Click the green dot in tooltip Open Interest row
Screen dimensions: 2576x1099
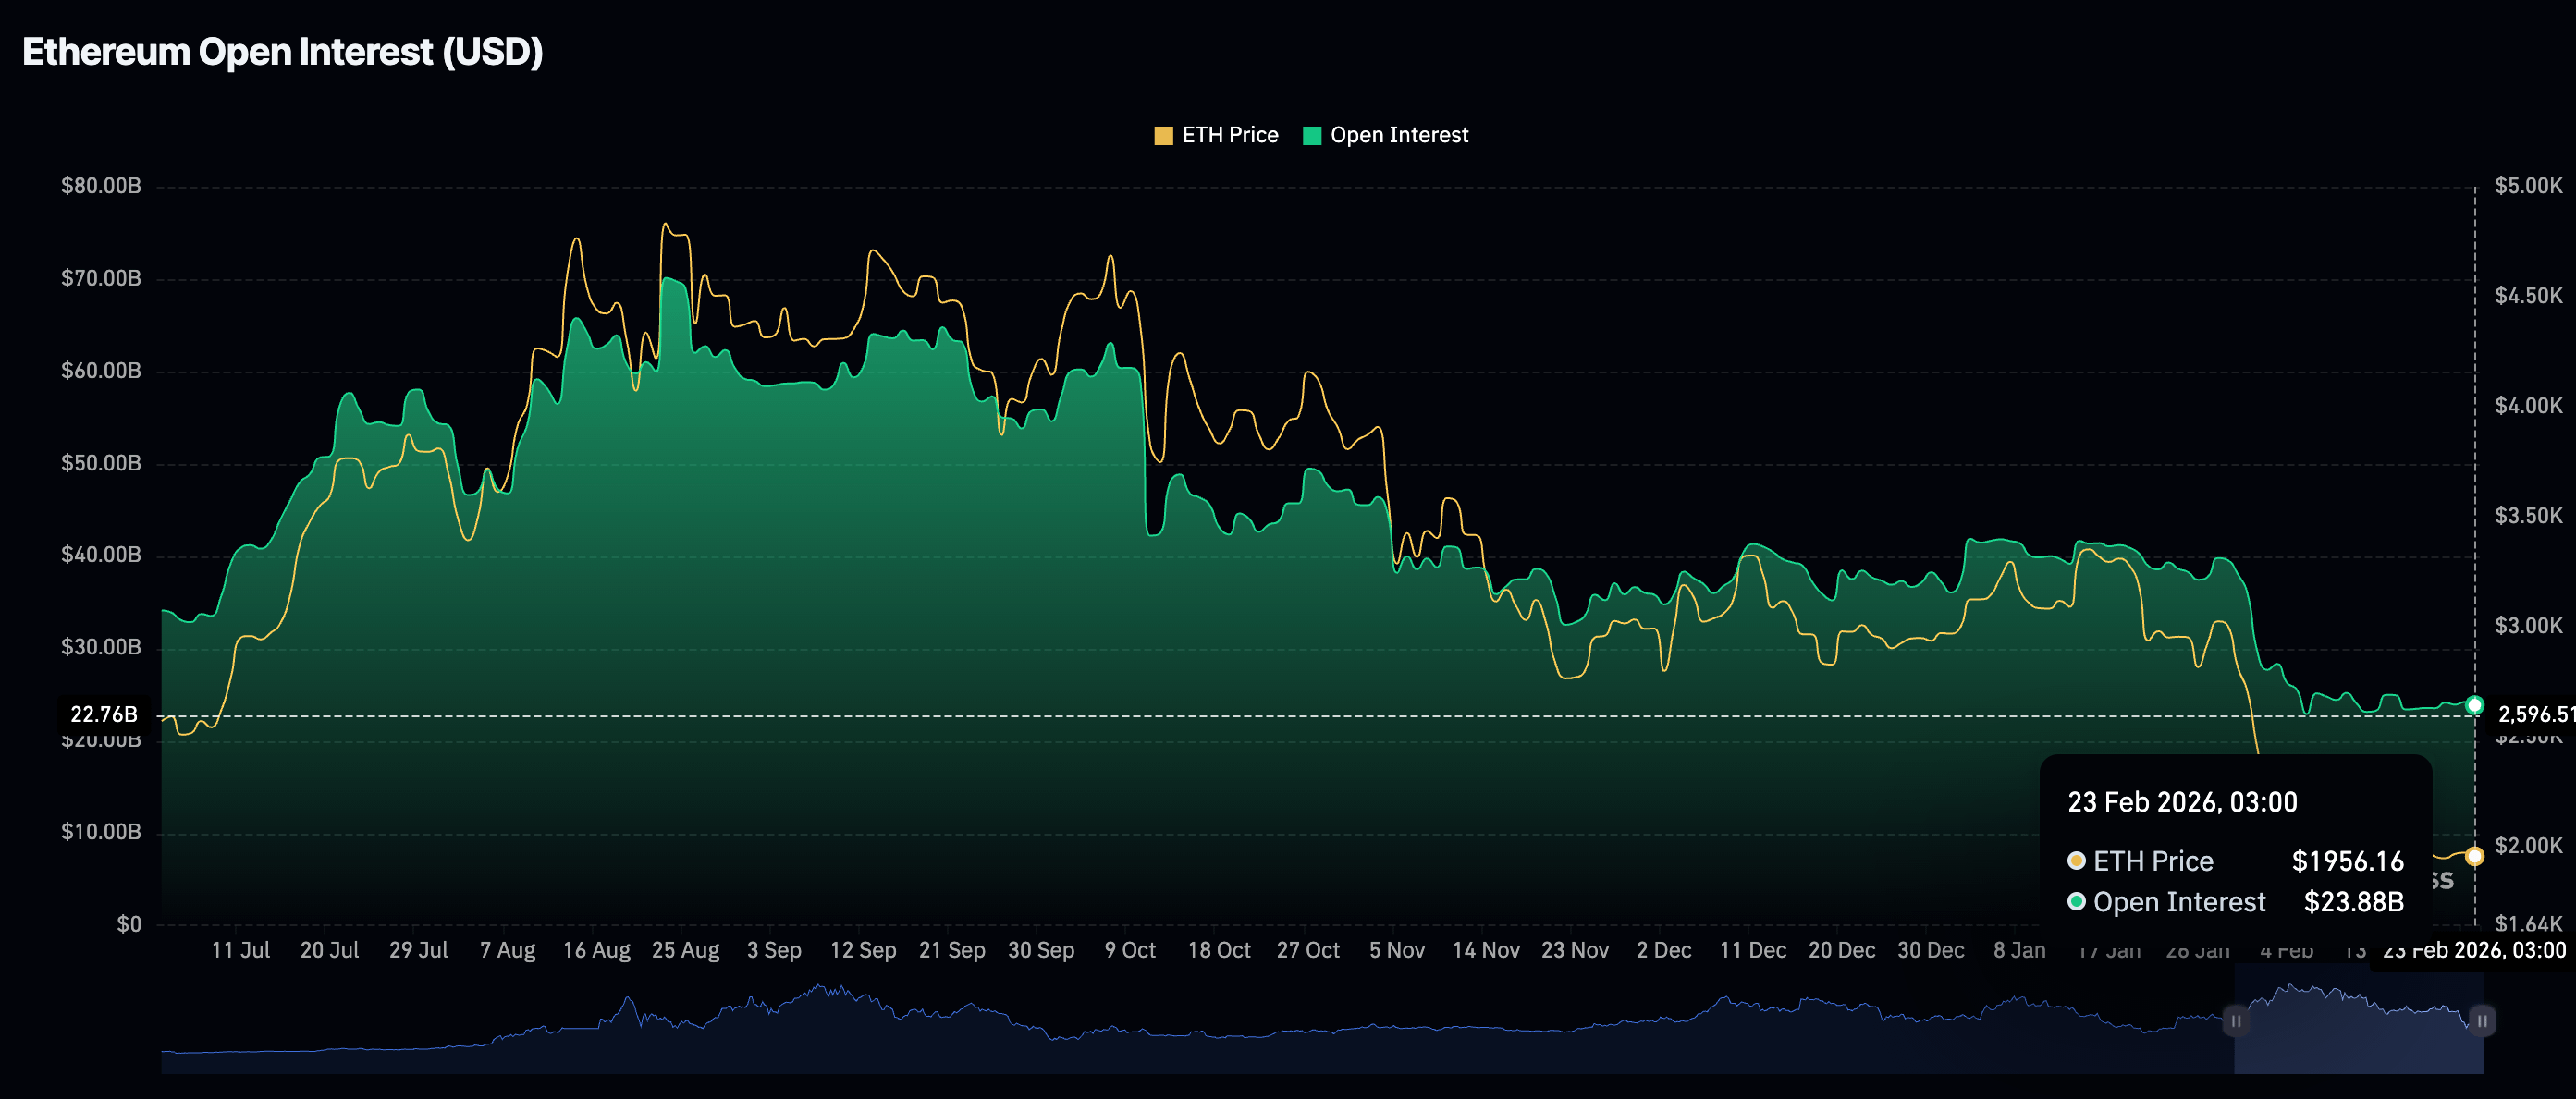(x=2076, y=902)
